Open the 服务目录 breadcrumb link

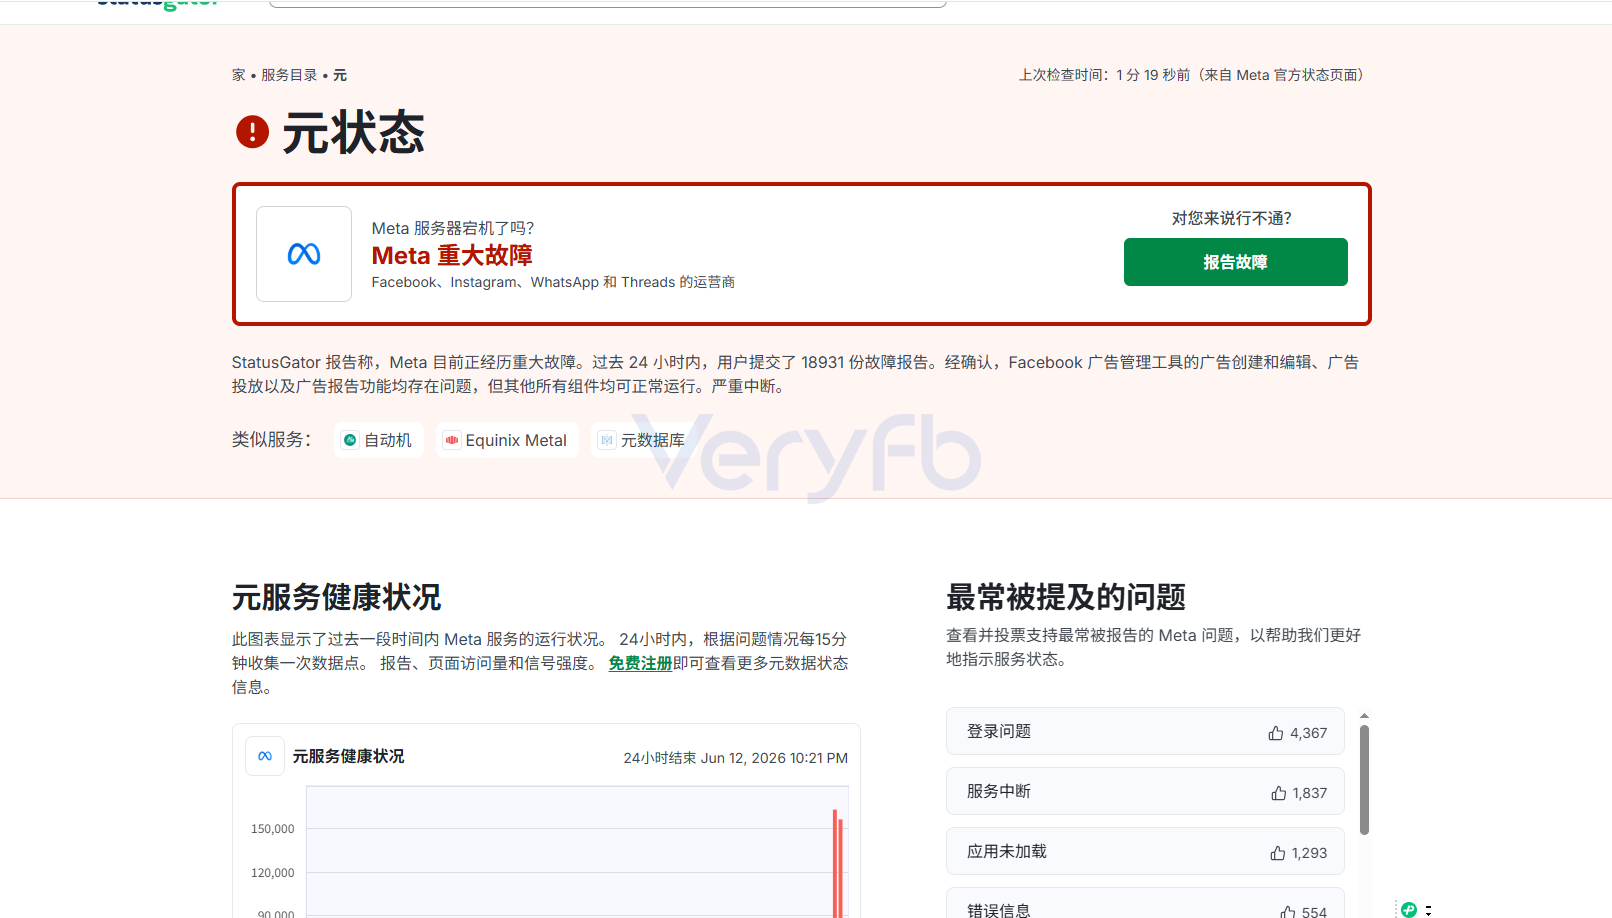pos(289,75)
